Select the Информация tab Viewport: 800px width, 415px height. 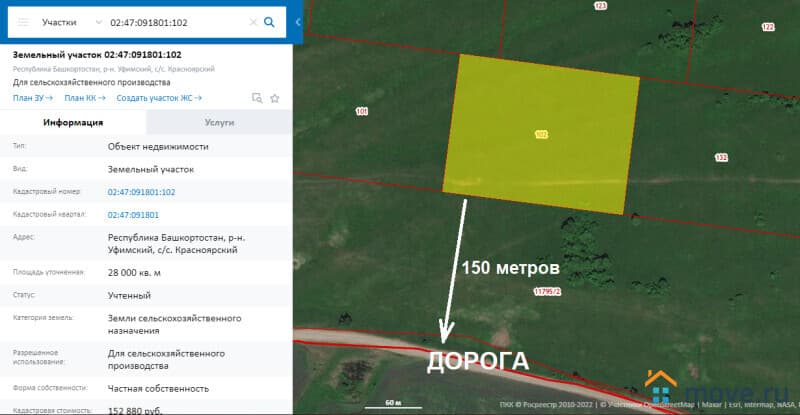pyautogui.click(x=73, y=122)
